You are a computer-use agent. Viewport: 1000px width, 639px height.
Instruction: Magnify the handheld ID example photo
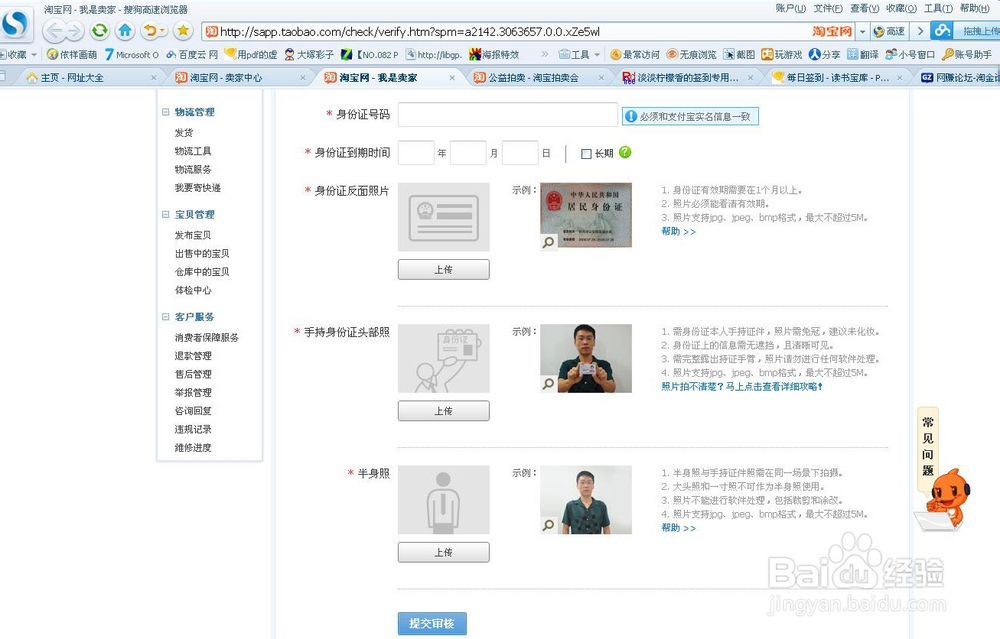tap(548, 384)
